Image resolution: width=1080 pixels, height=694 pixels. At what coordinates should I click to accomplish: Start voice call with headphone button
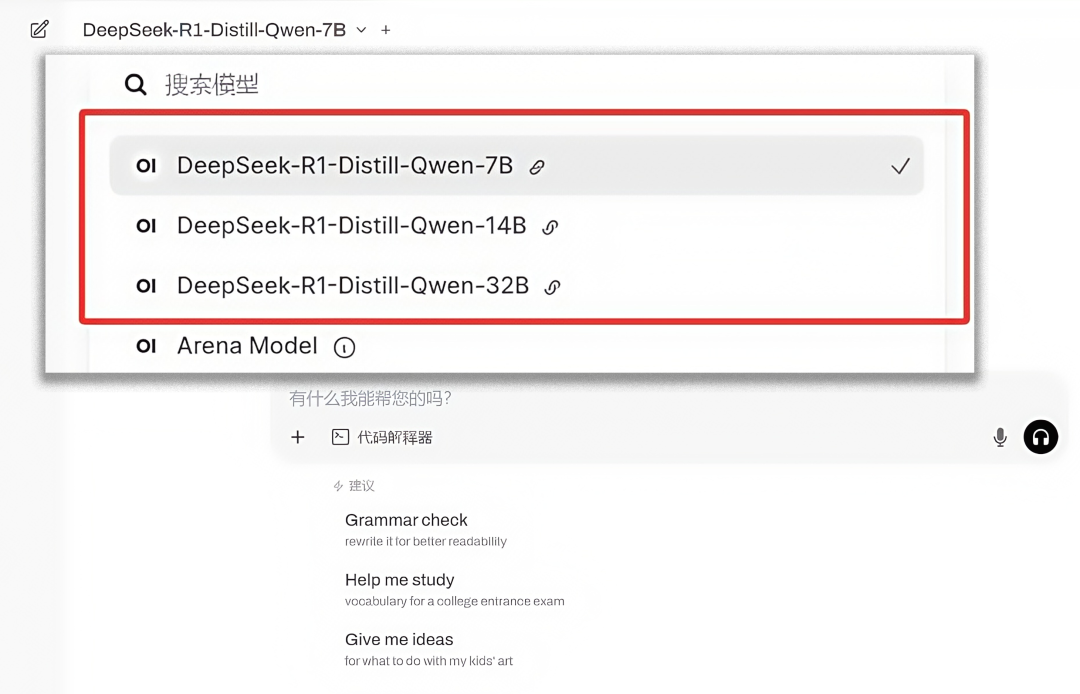(1040, 437)
